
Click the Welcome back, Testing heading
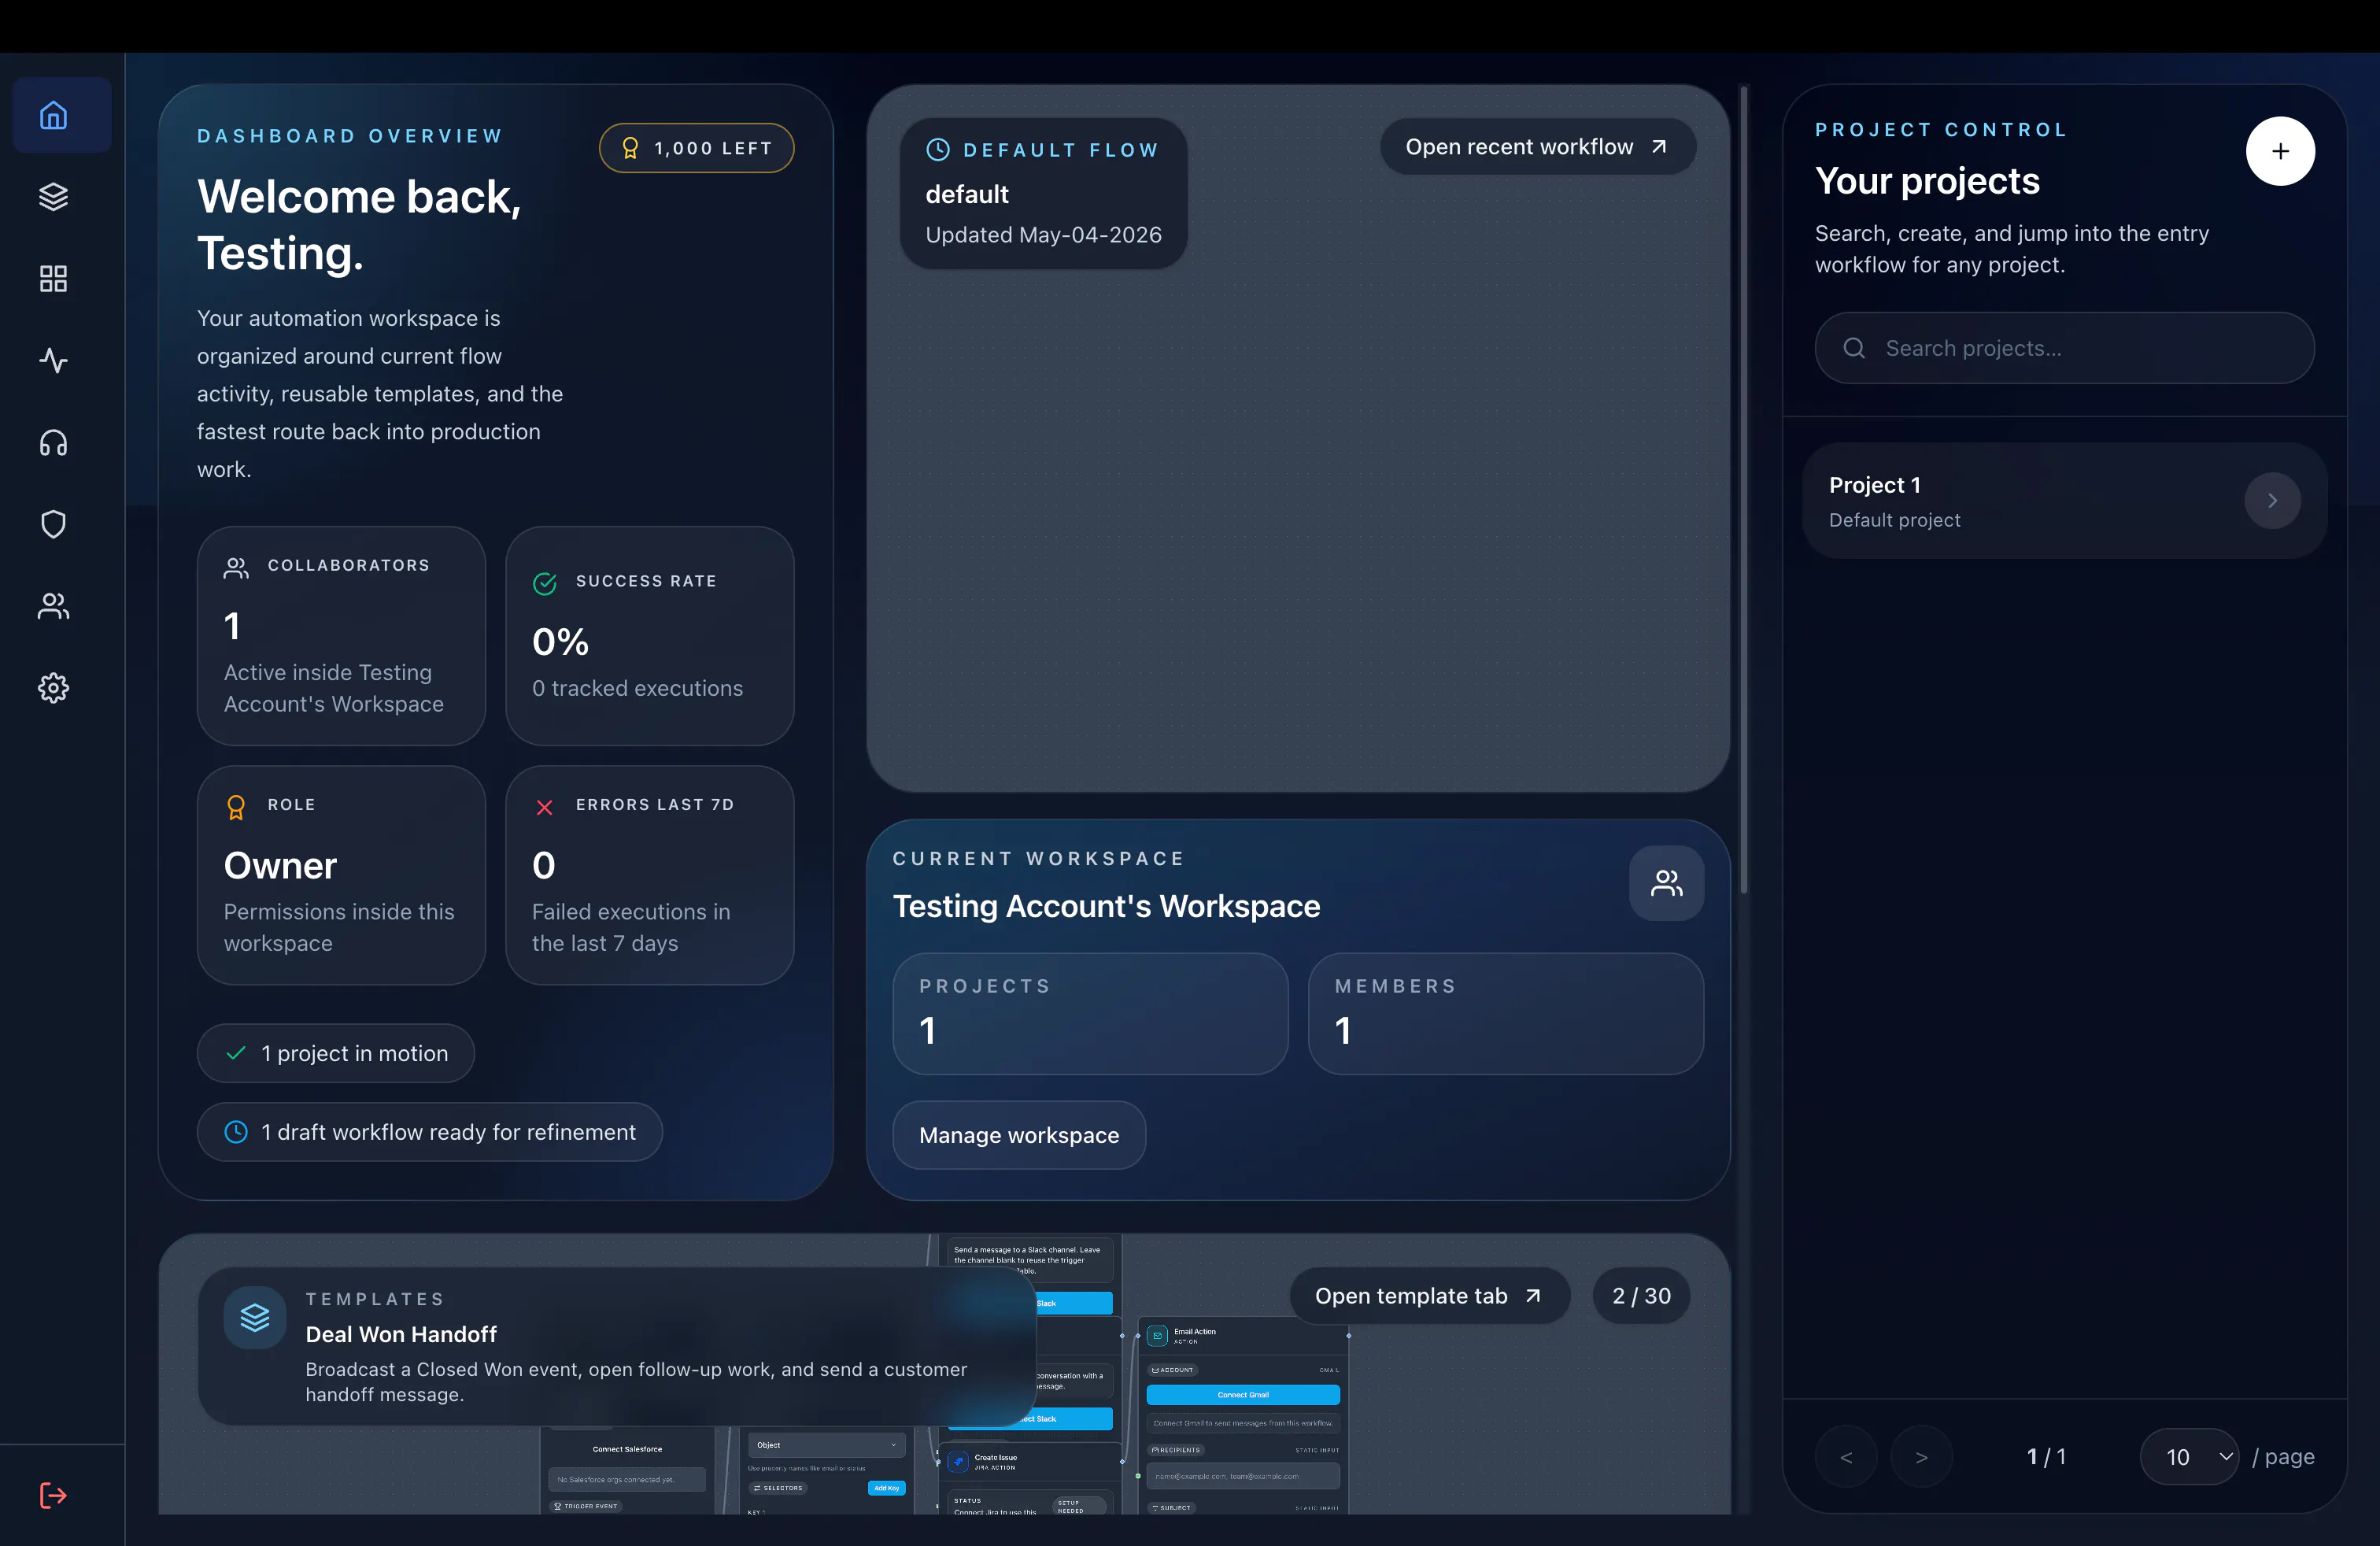tap(359, 225)
